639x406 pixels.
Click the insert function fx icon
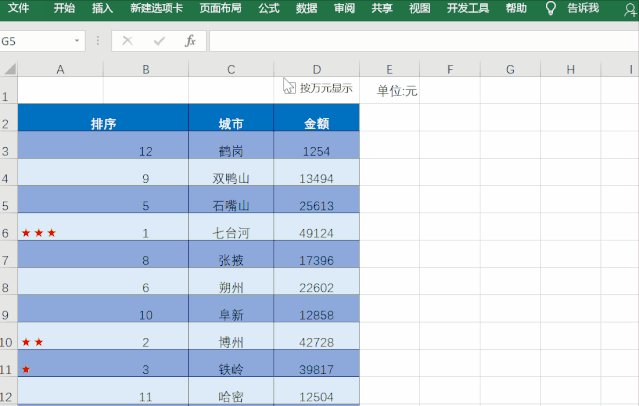(x=190, y=41)
